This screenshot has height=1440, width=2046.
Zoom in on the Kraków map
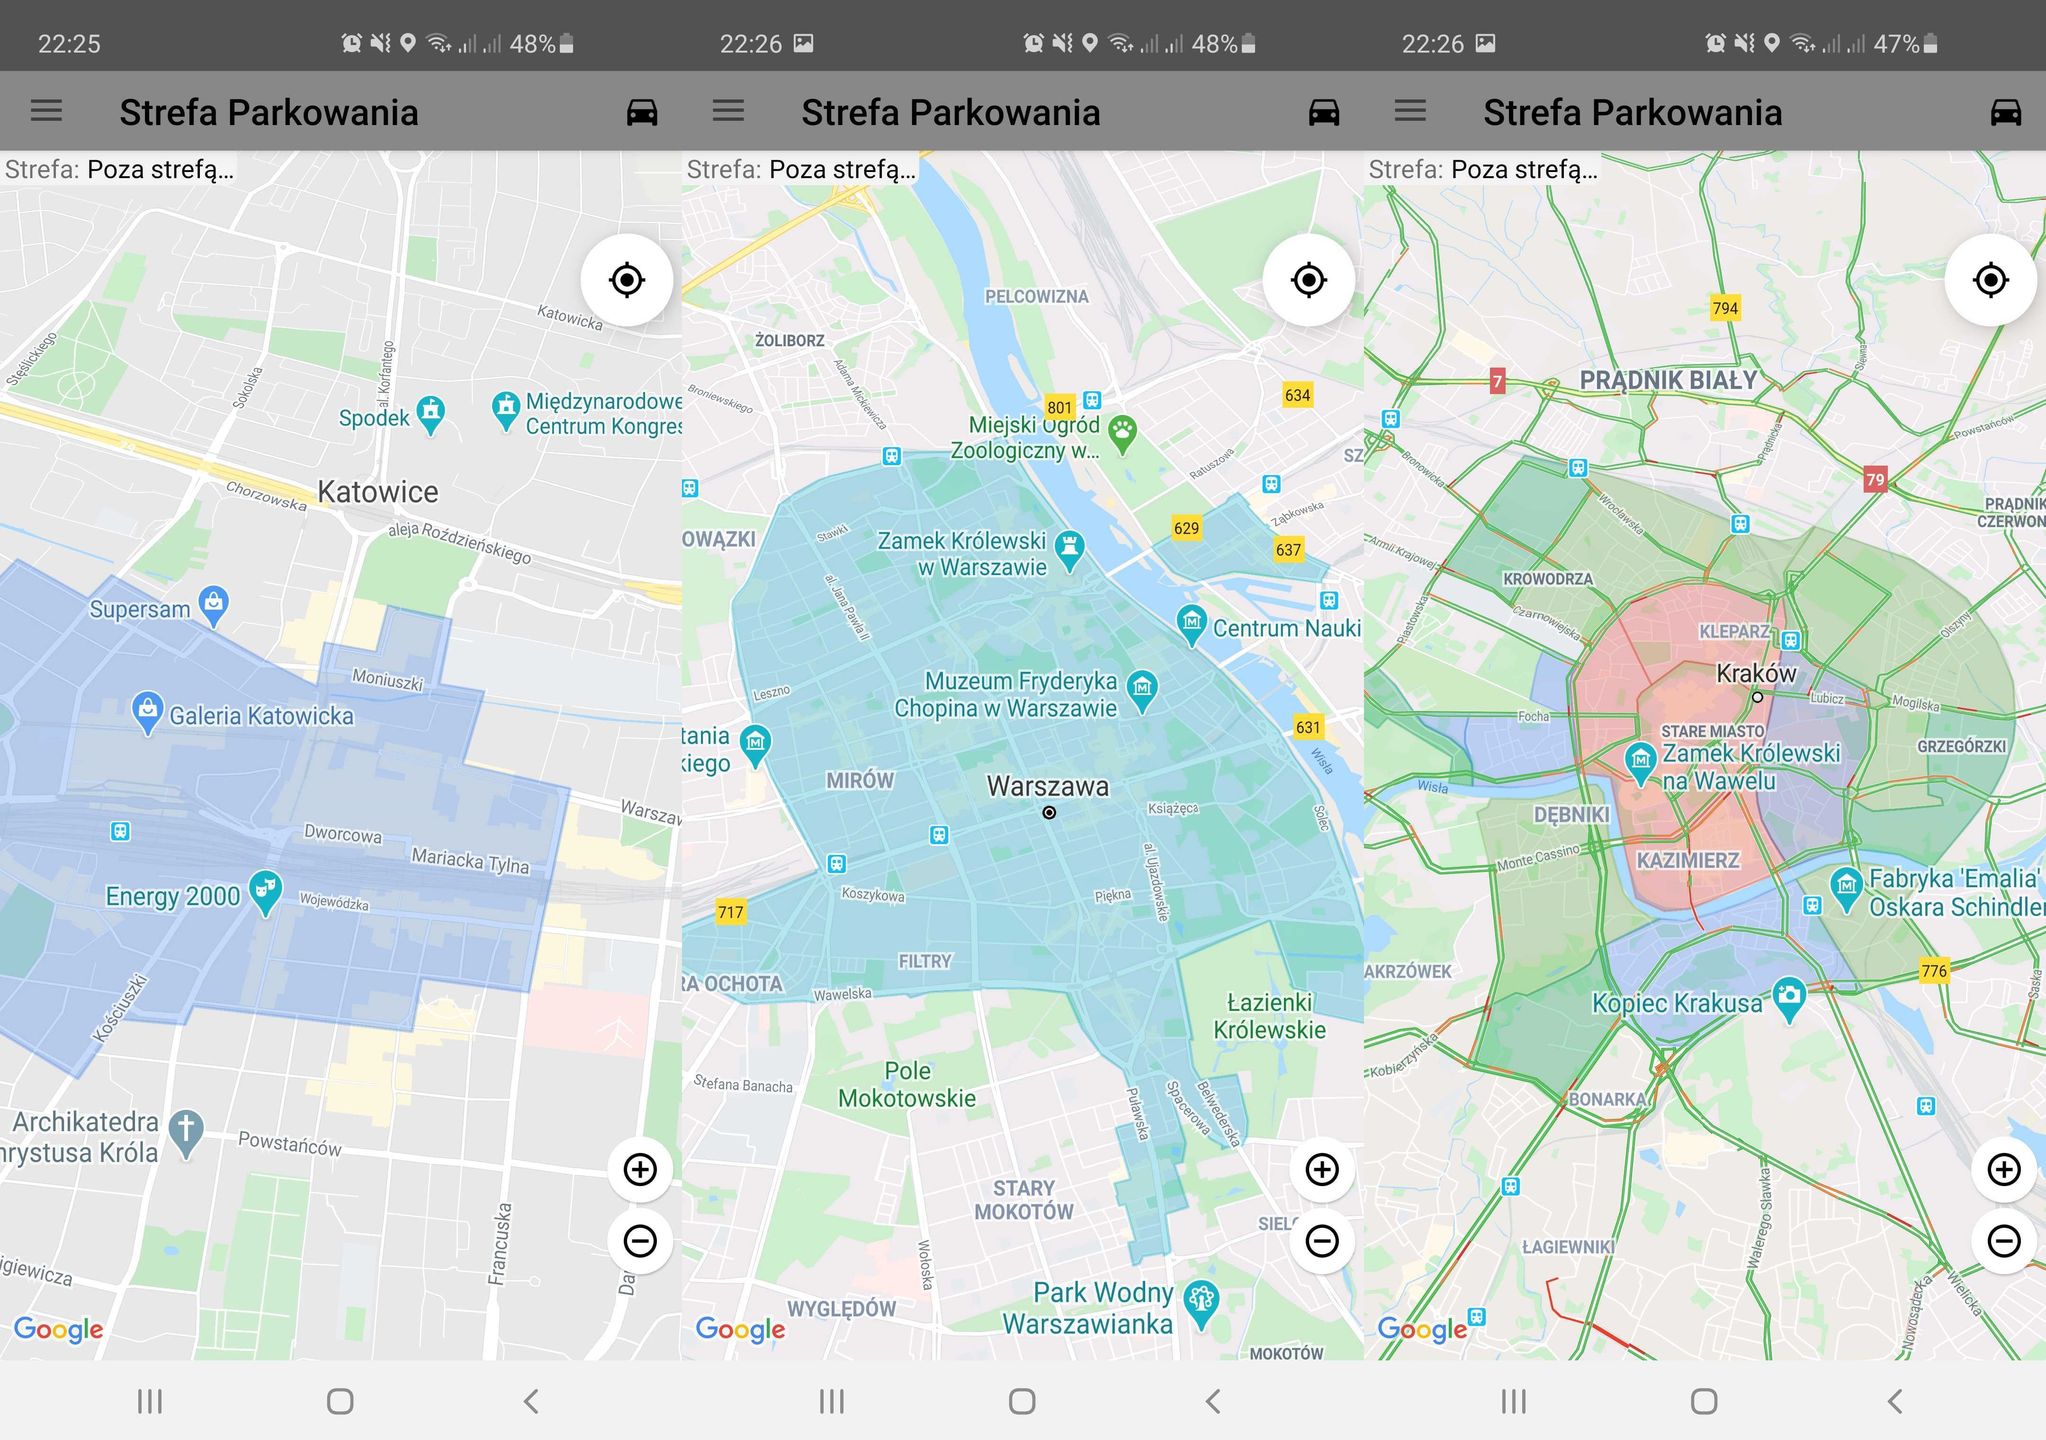coord(2004,1169)
